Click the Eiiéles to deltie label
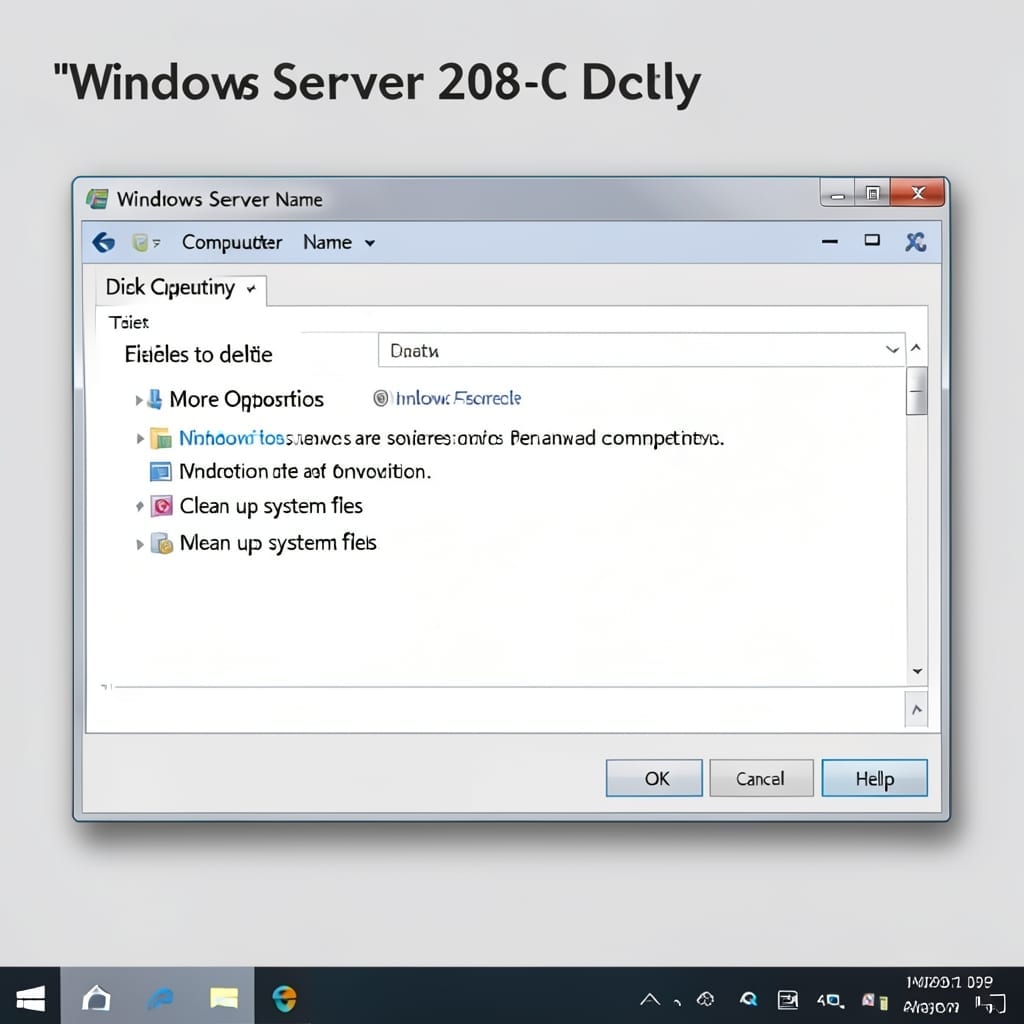Screen dimensions: 1024x1024 click(199, 355)
